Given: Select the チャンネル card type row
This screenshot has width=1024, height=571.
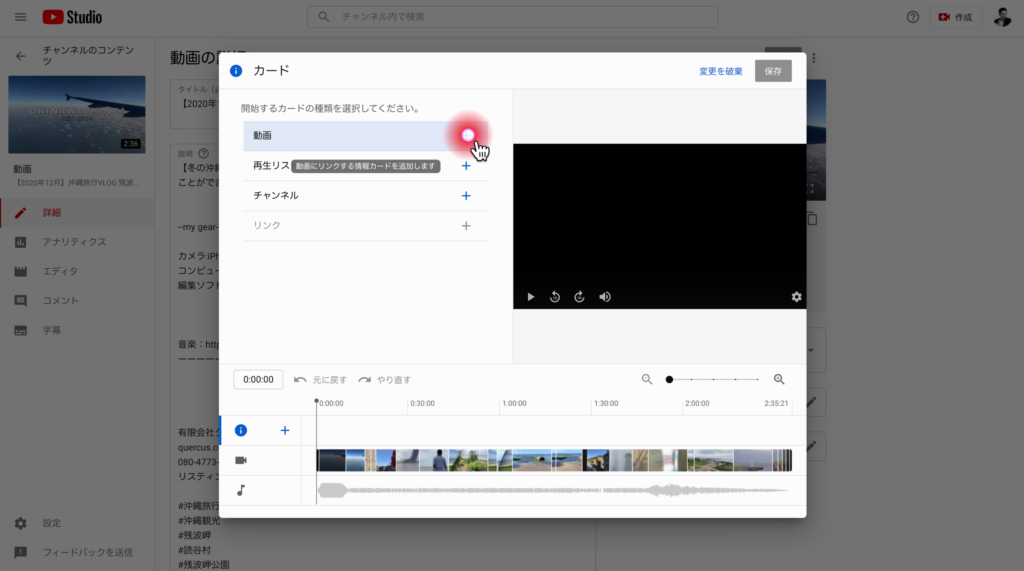Looking at the screenshot, I should point(366,196).
